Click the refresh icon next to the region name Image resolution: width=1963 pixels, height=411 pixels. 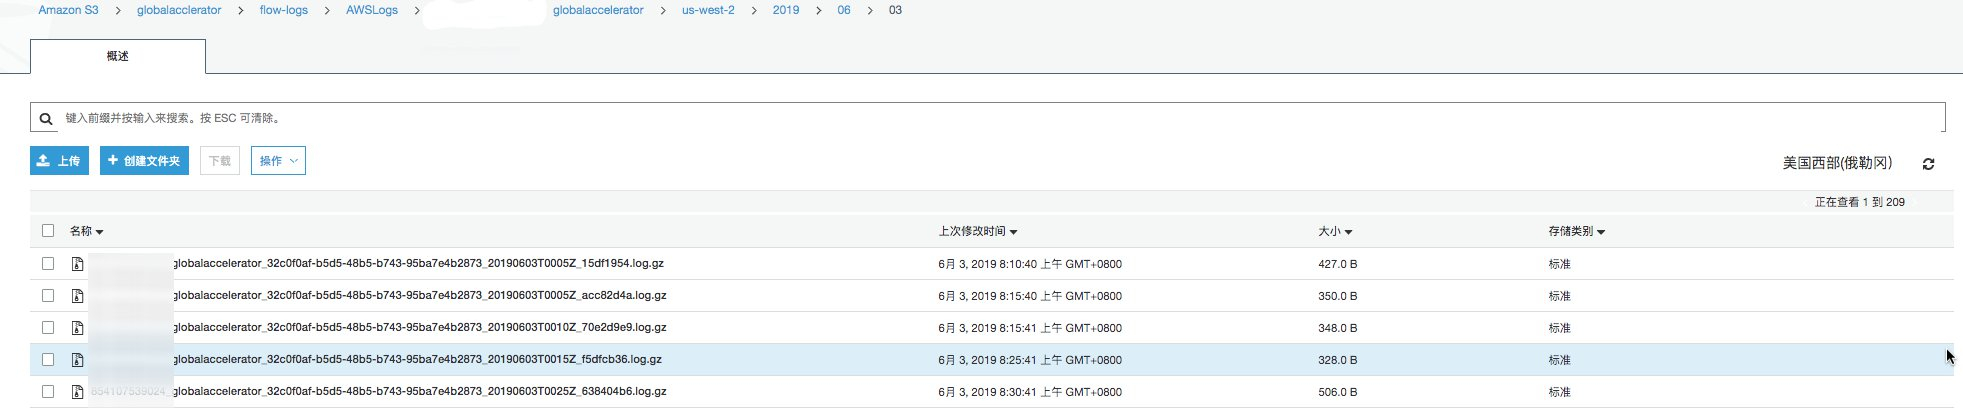coord(1928,164)
